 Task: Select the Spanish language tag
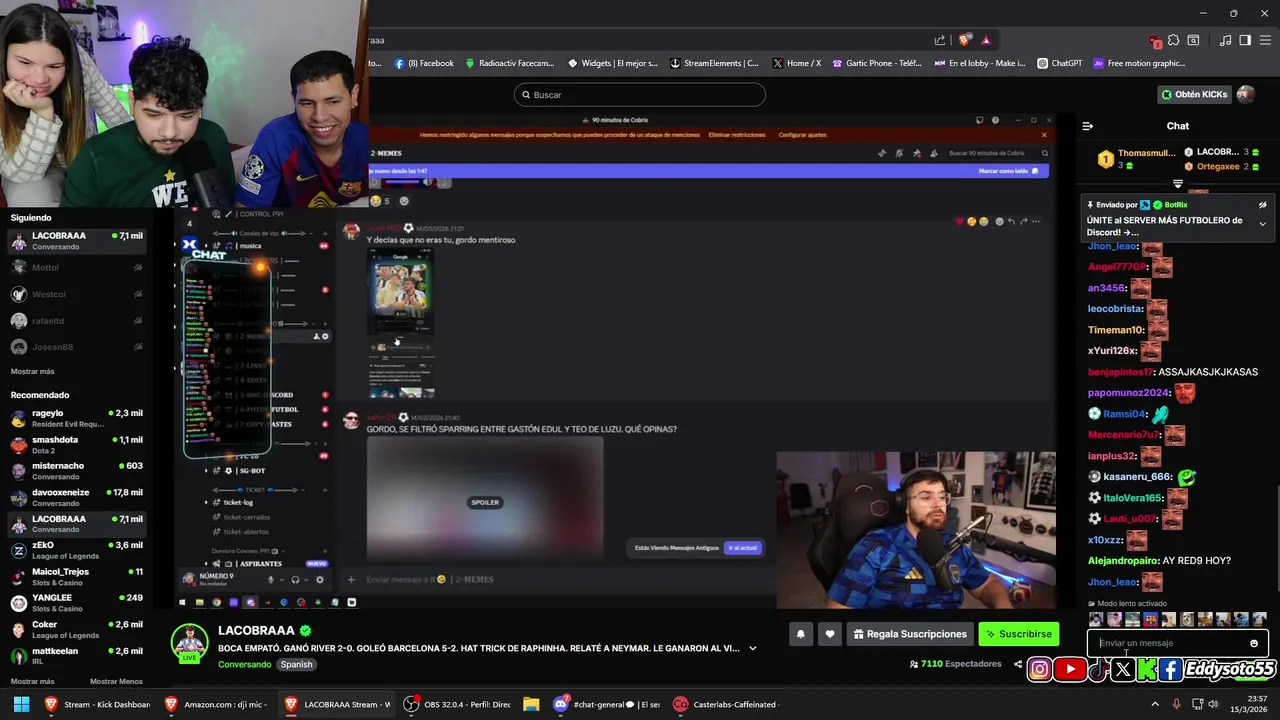tap(296, 665)
